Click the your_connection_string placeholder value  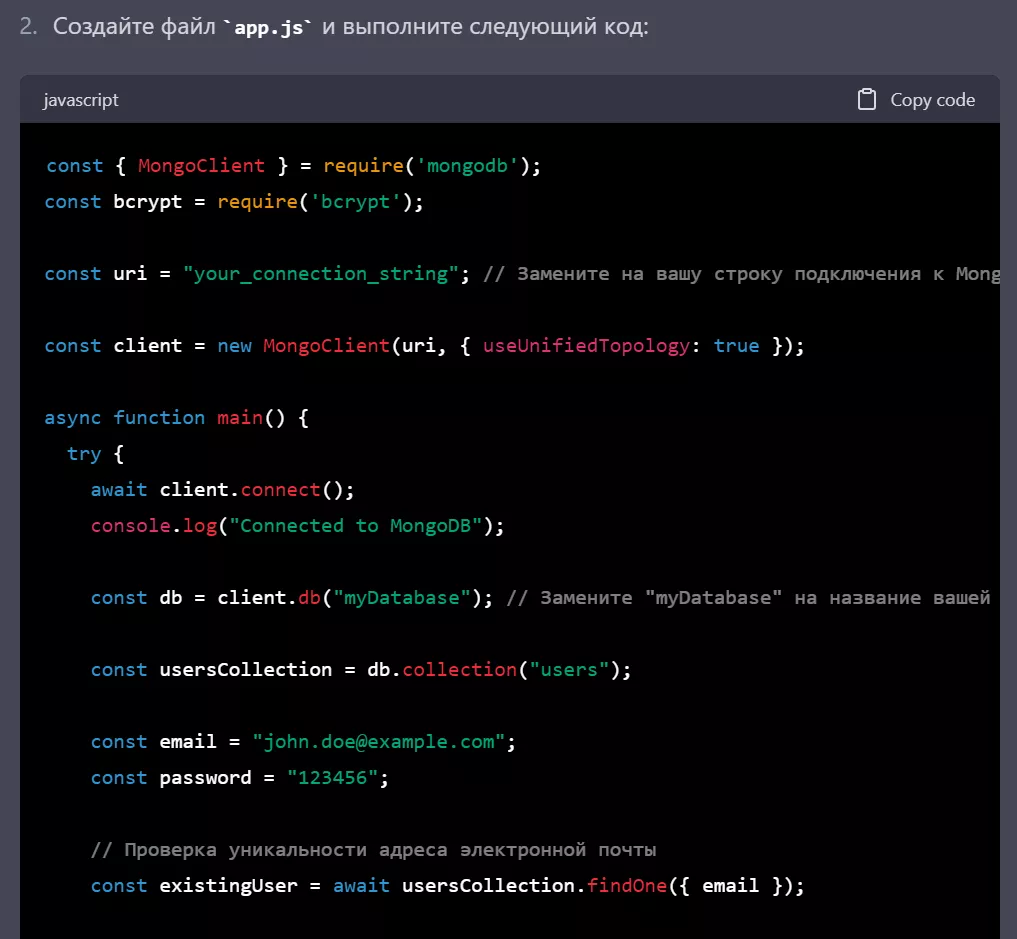[320, 273]
